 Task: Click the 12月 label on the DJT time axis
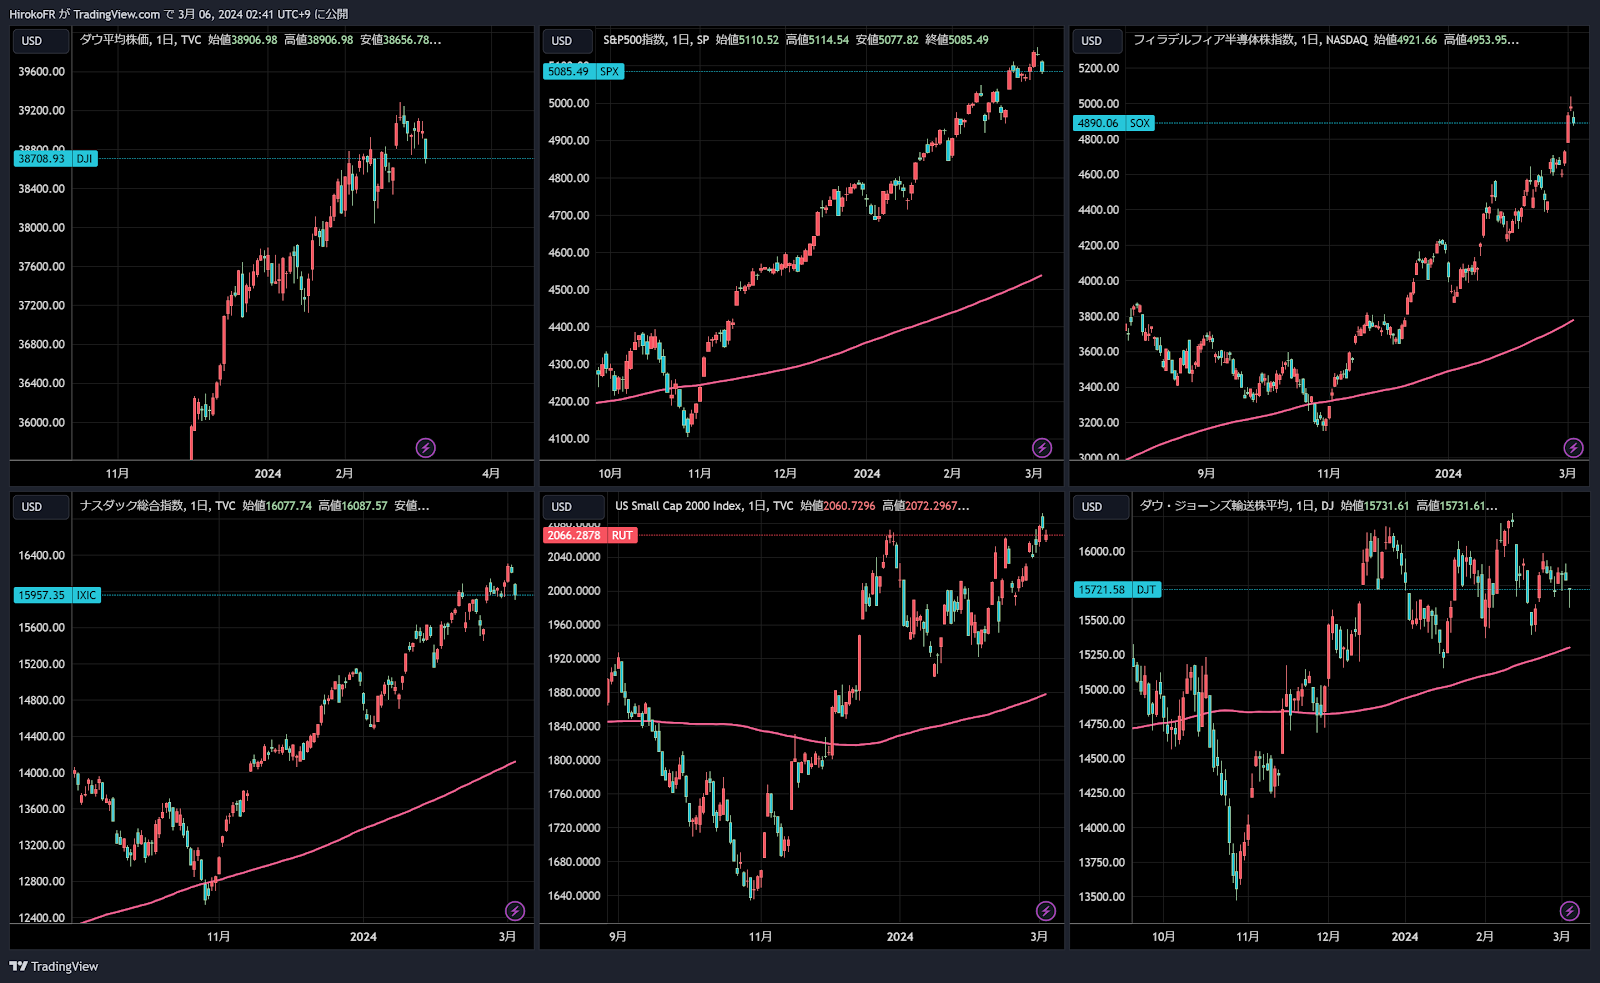click(x=1328, y=937)
